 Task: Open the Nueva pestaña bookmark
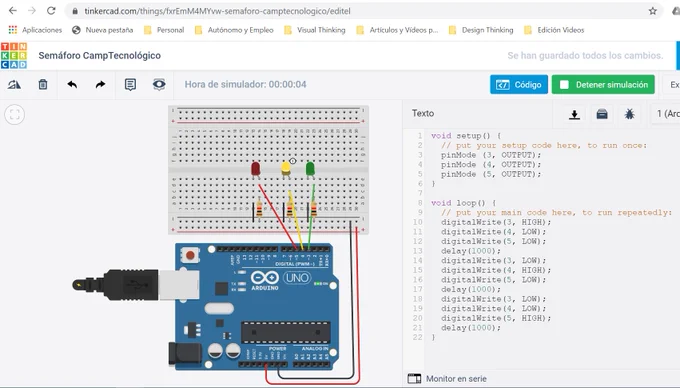(103, 30)
